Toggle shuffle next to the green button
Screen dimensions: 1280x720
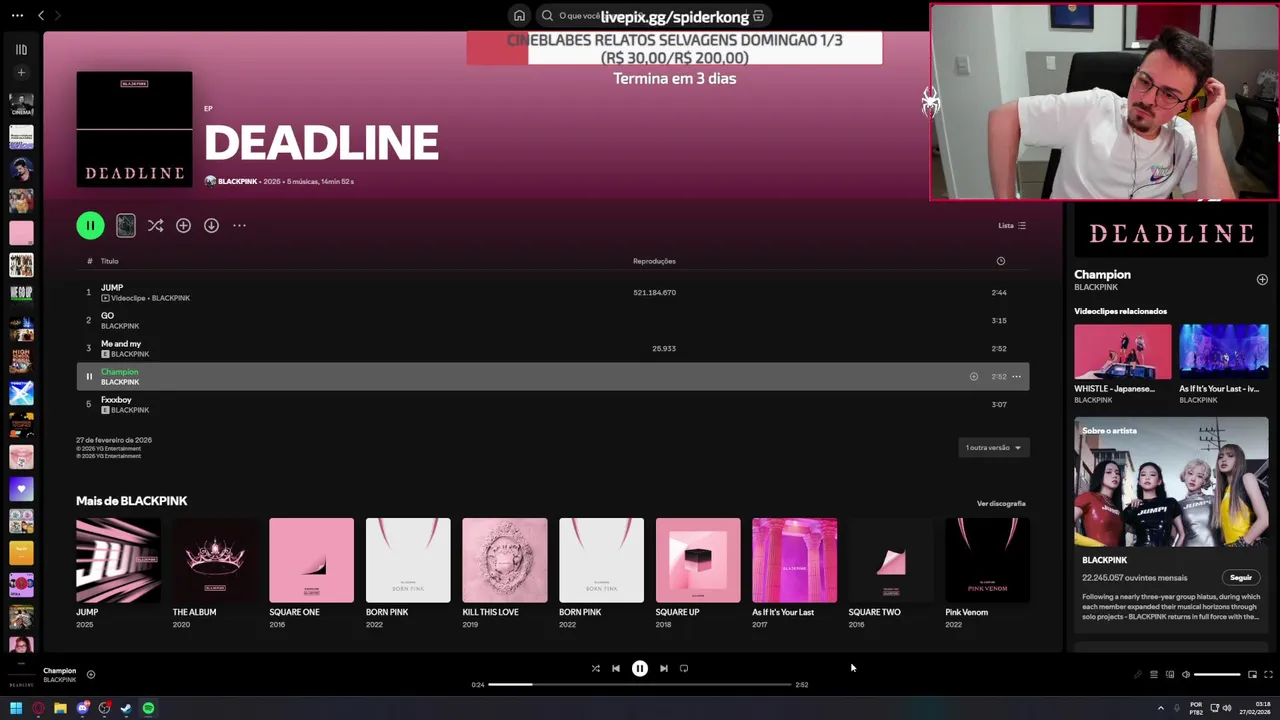(155, 226)
